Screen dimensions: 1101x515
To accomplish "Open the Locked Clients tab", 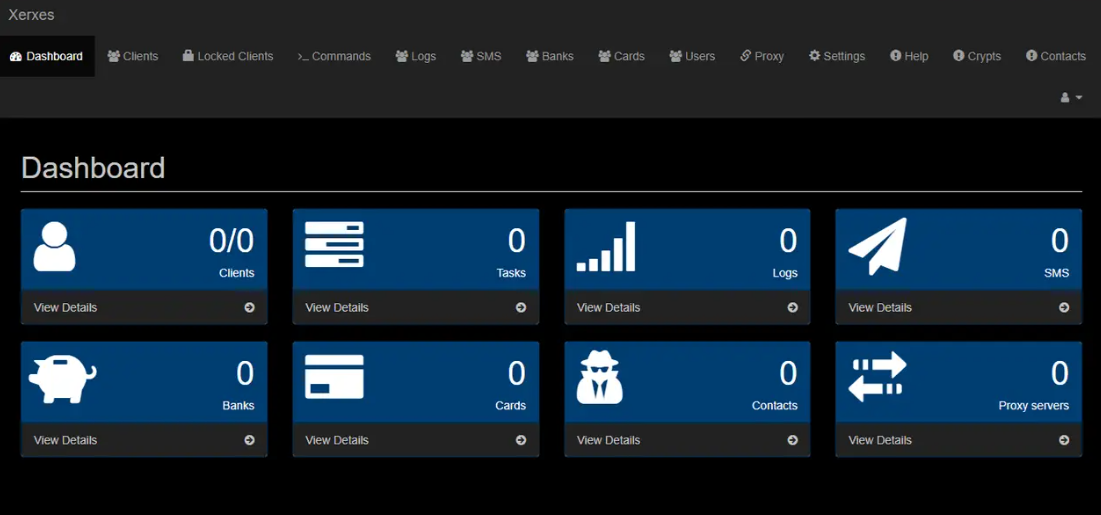I will (x=228, y=56).
